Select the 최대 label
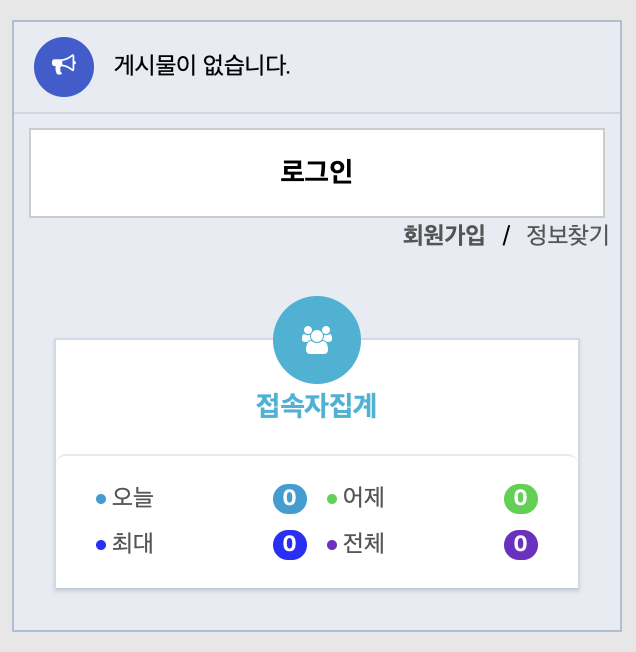This screenshot has height=652, width=636. pyautogui.click(x=133, y=544)
